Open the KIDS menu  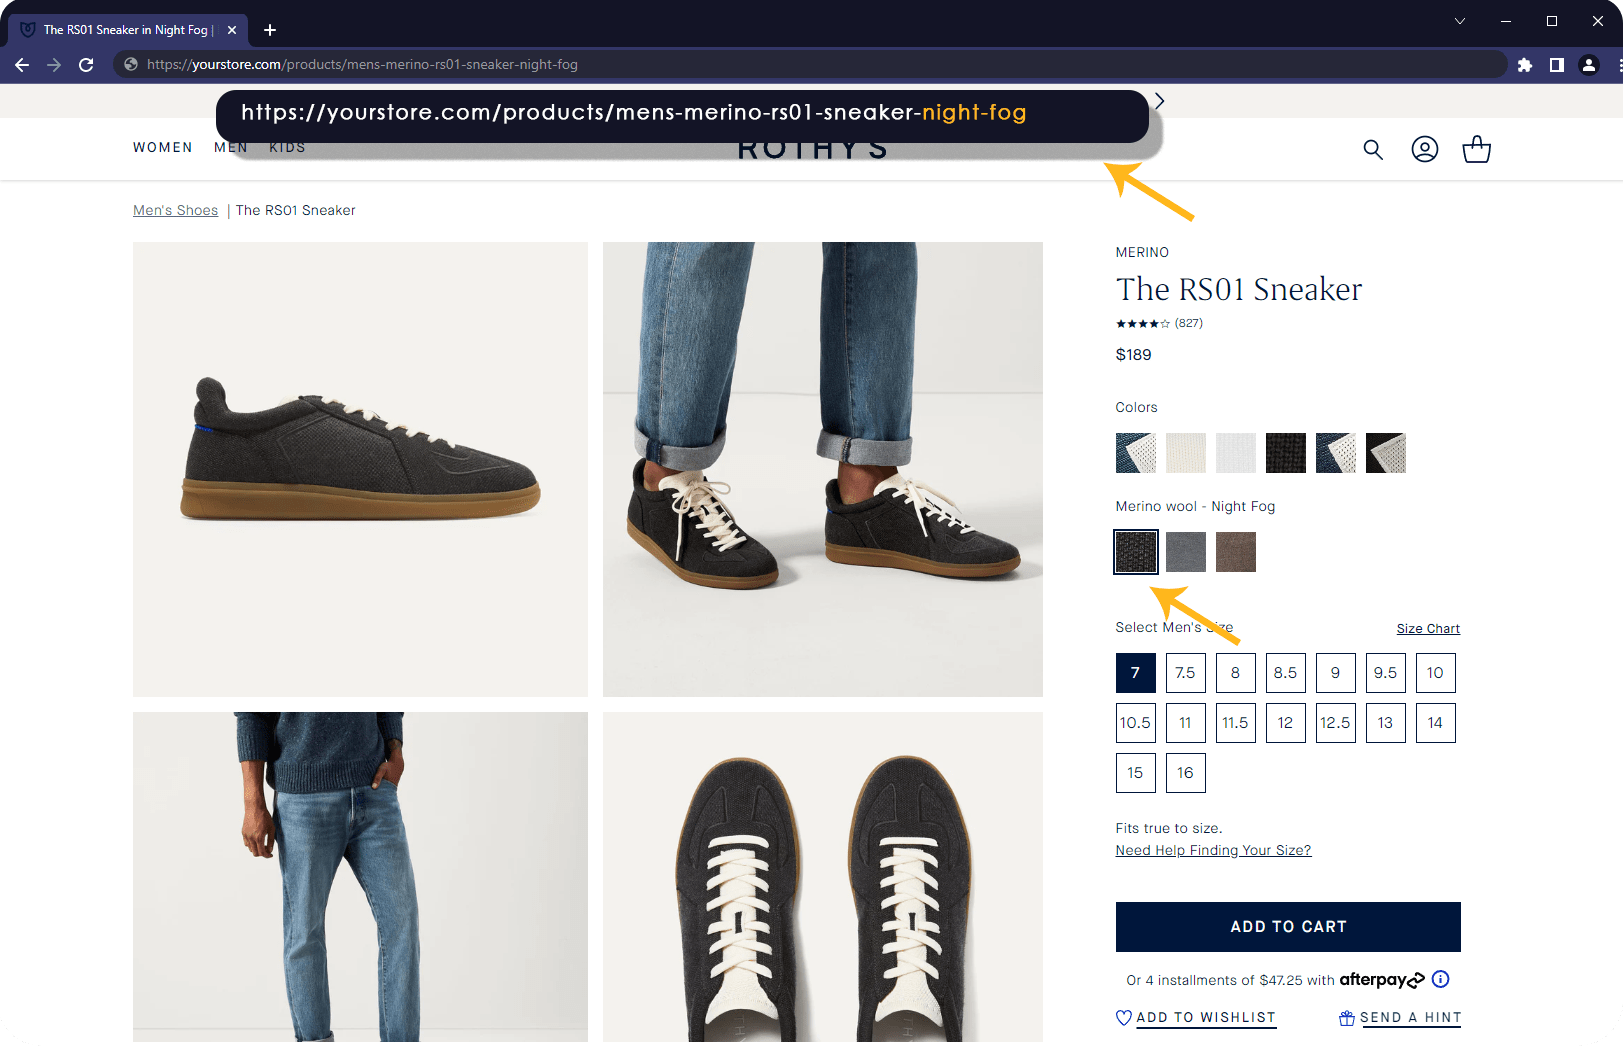click(x=287, y=147)
